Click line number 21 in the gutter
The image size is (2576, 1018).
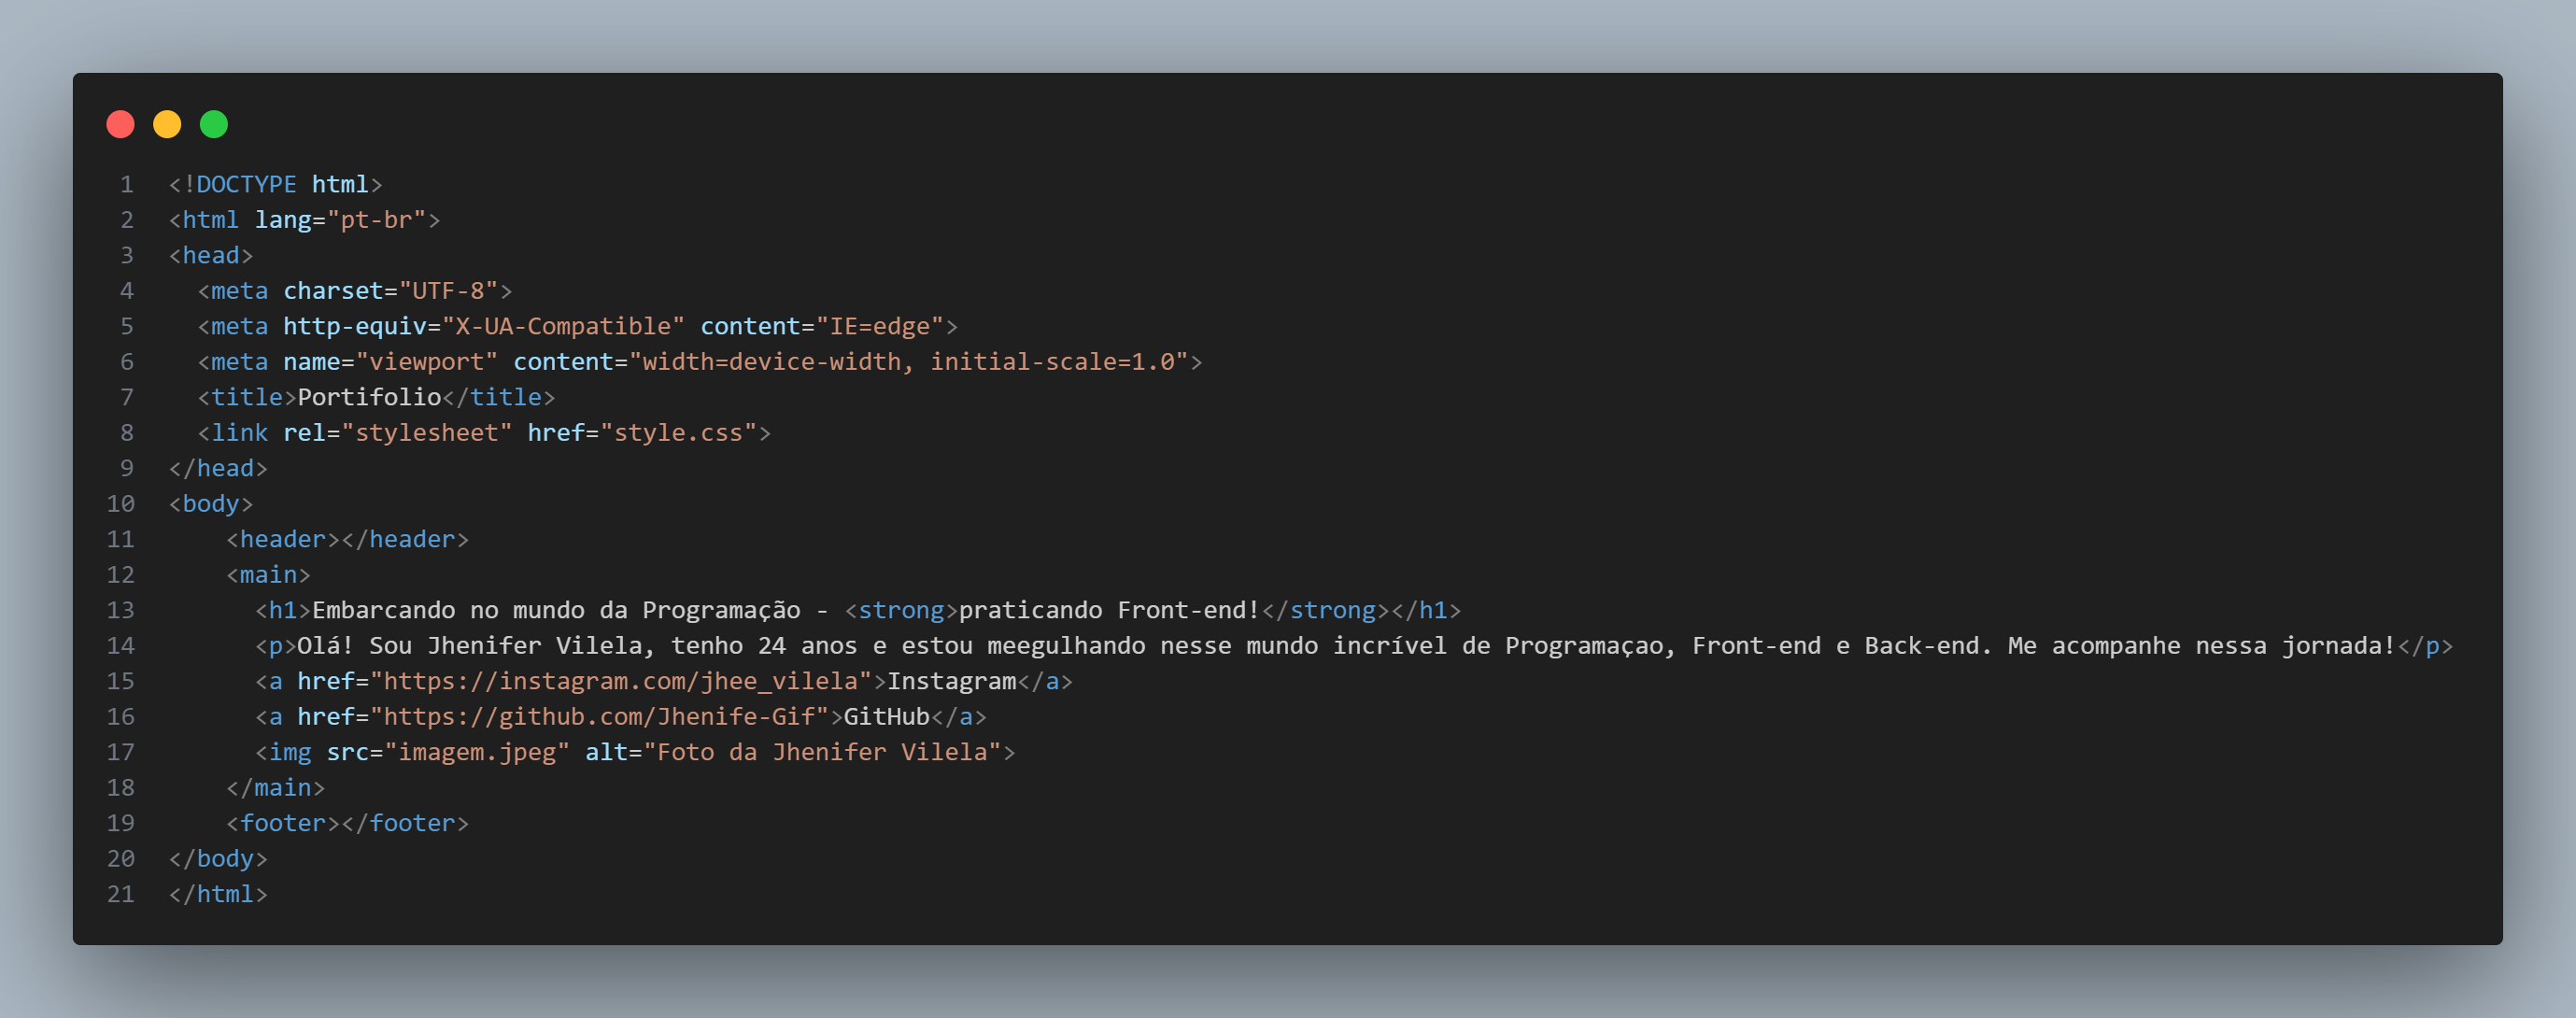pos(120,894)
